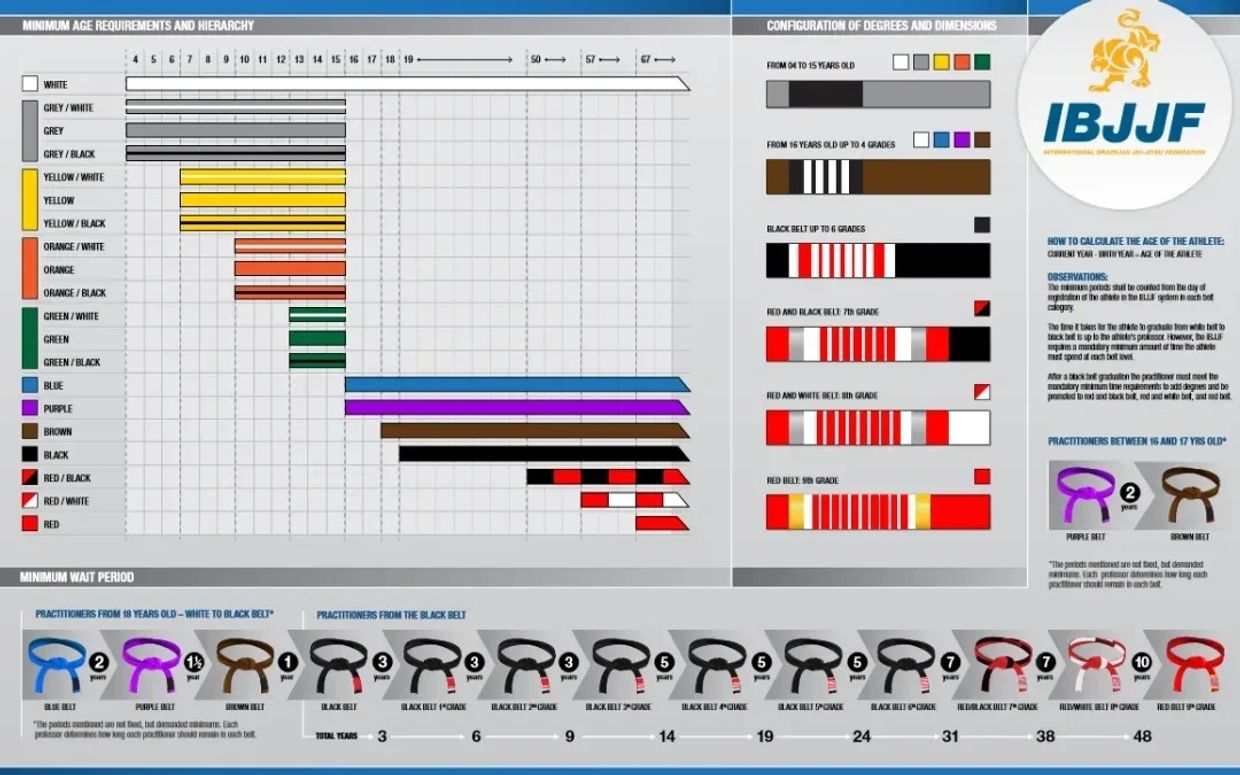The height and width of the screenshot is (775, 1240).
Task: Click the Practitioners from 18 years old heading
Action: tap(155, 614)
